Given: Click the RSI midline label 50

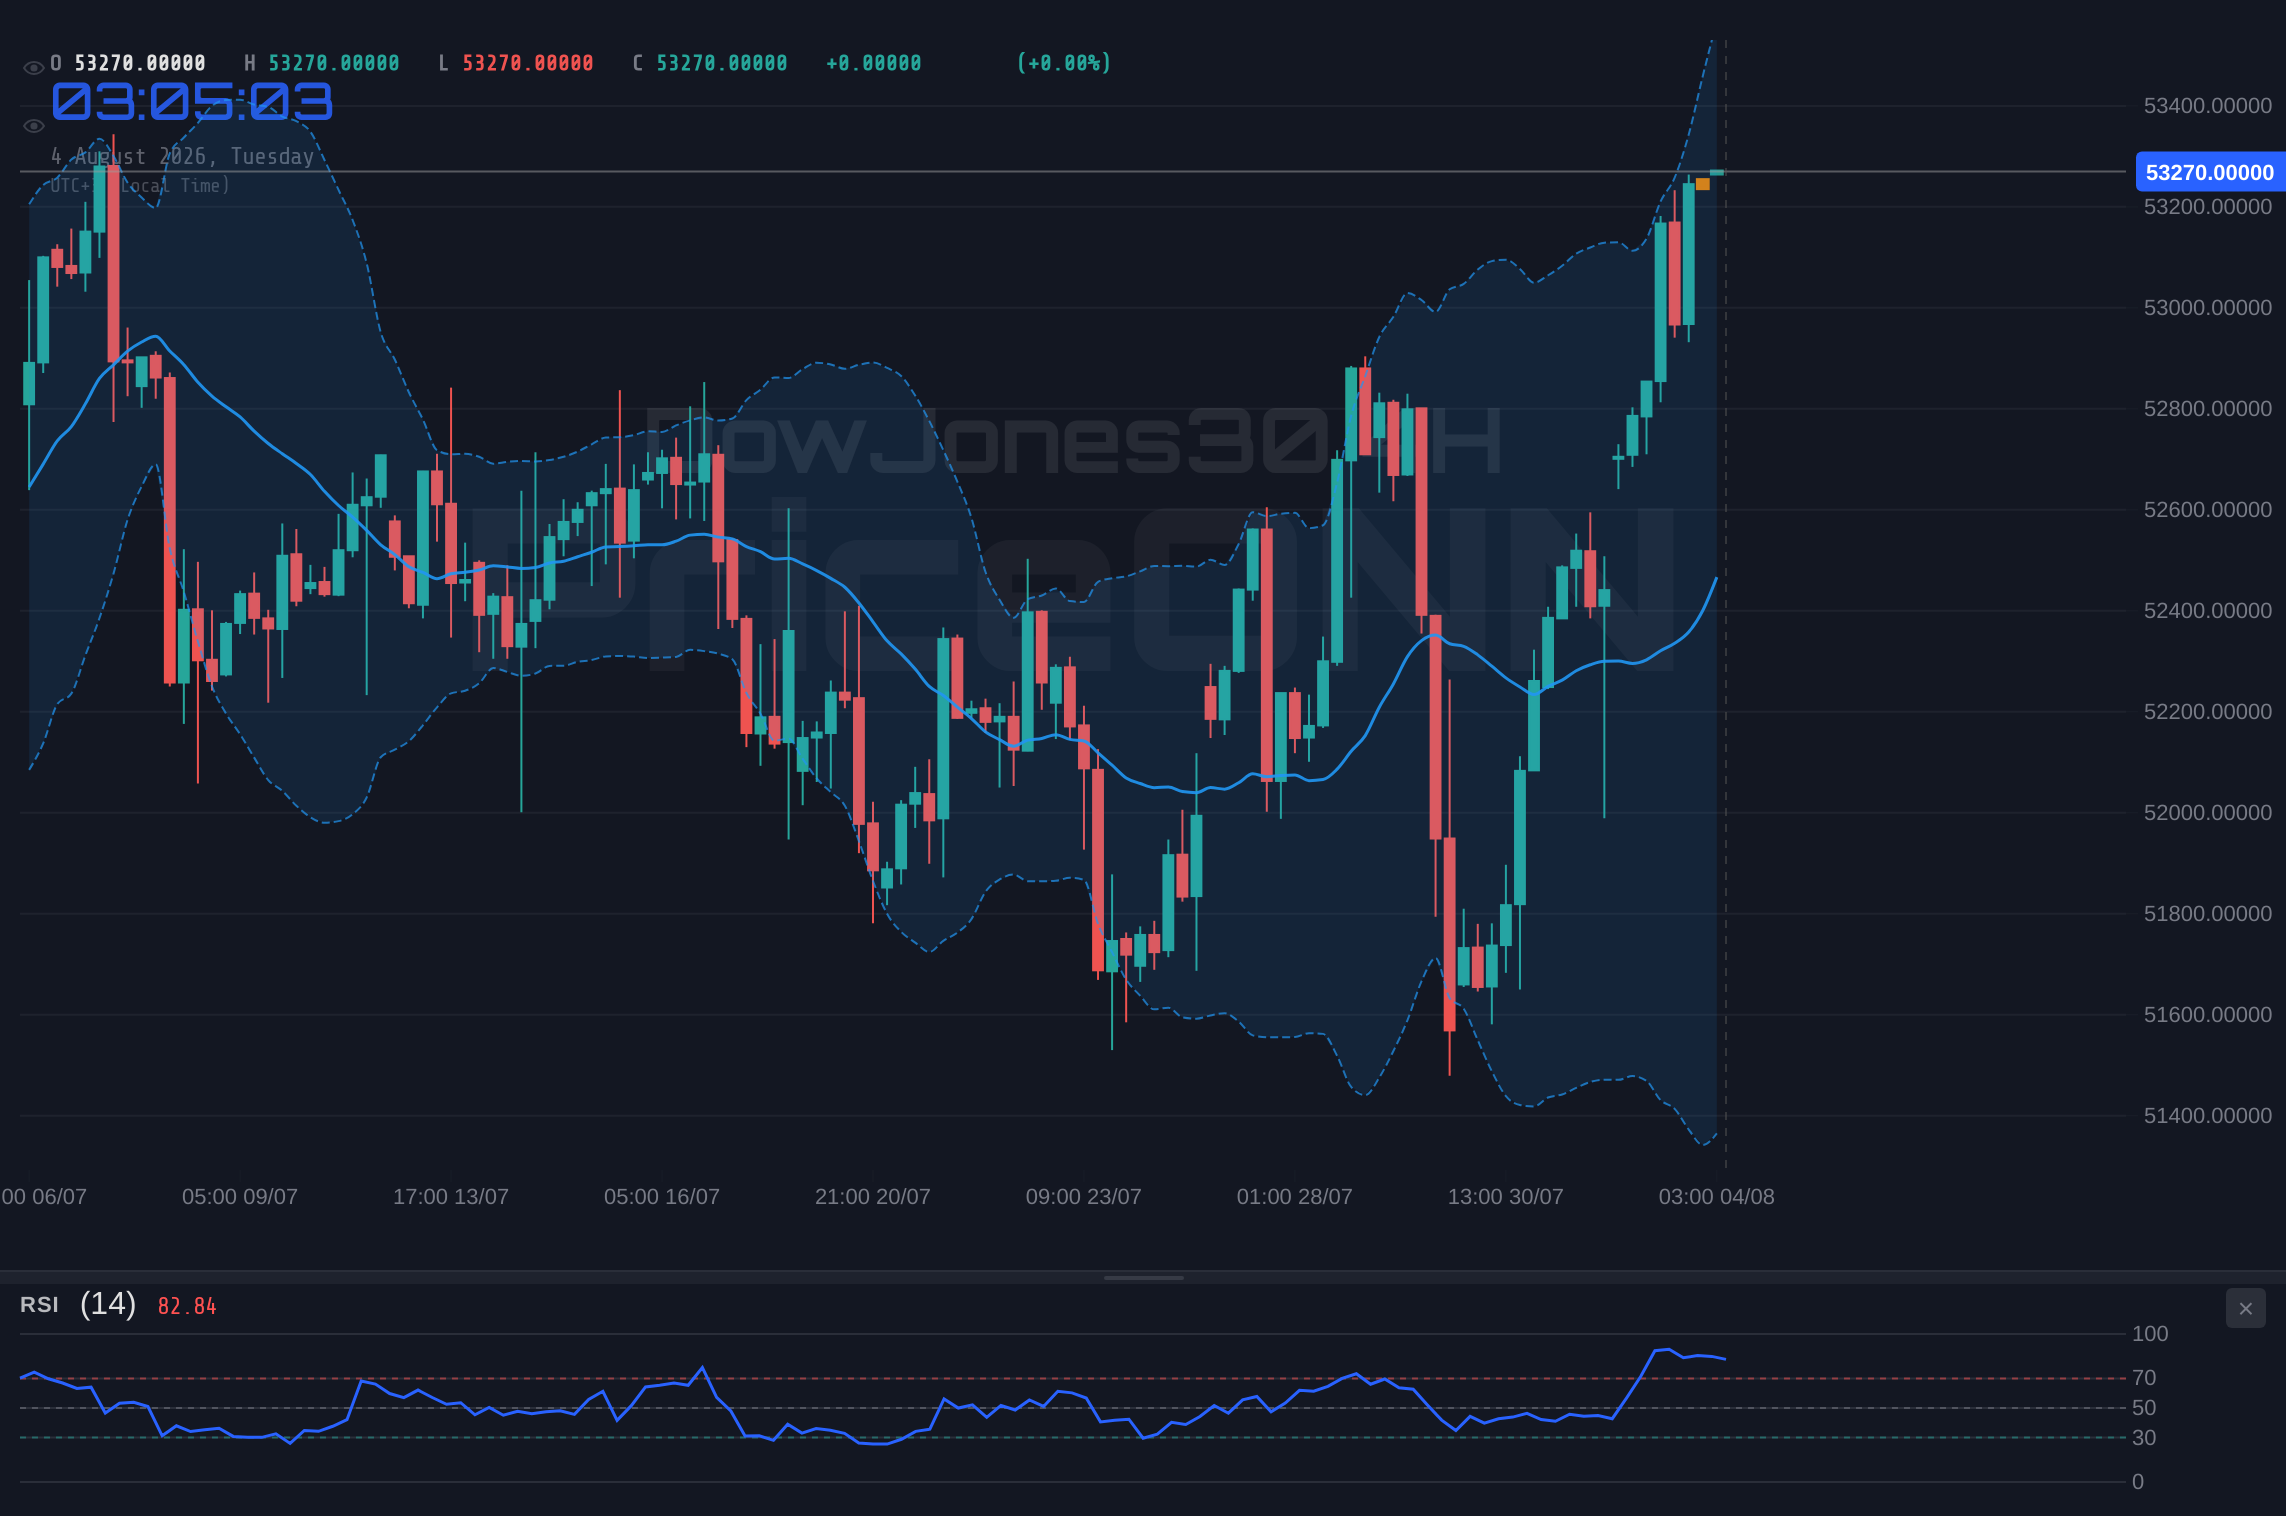Looking at the screenshot, I should coord(2144,1408).
